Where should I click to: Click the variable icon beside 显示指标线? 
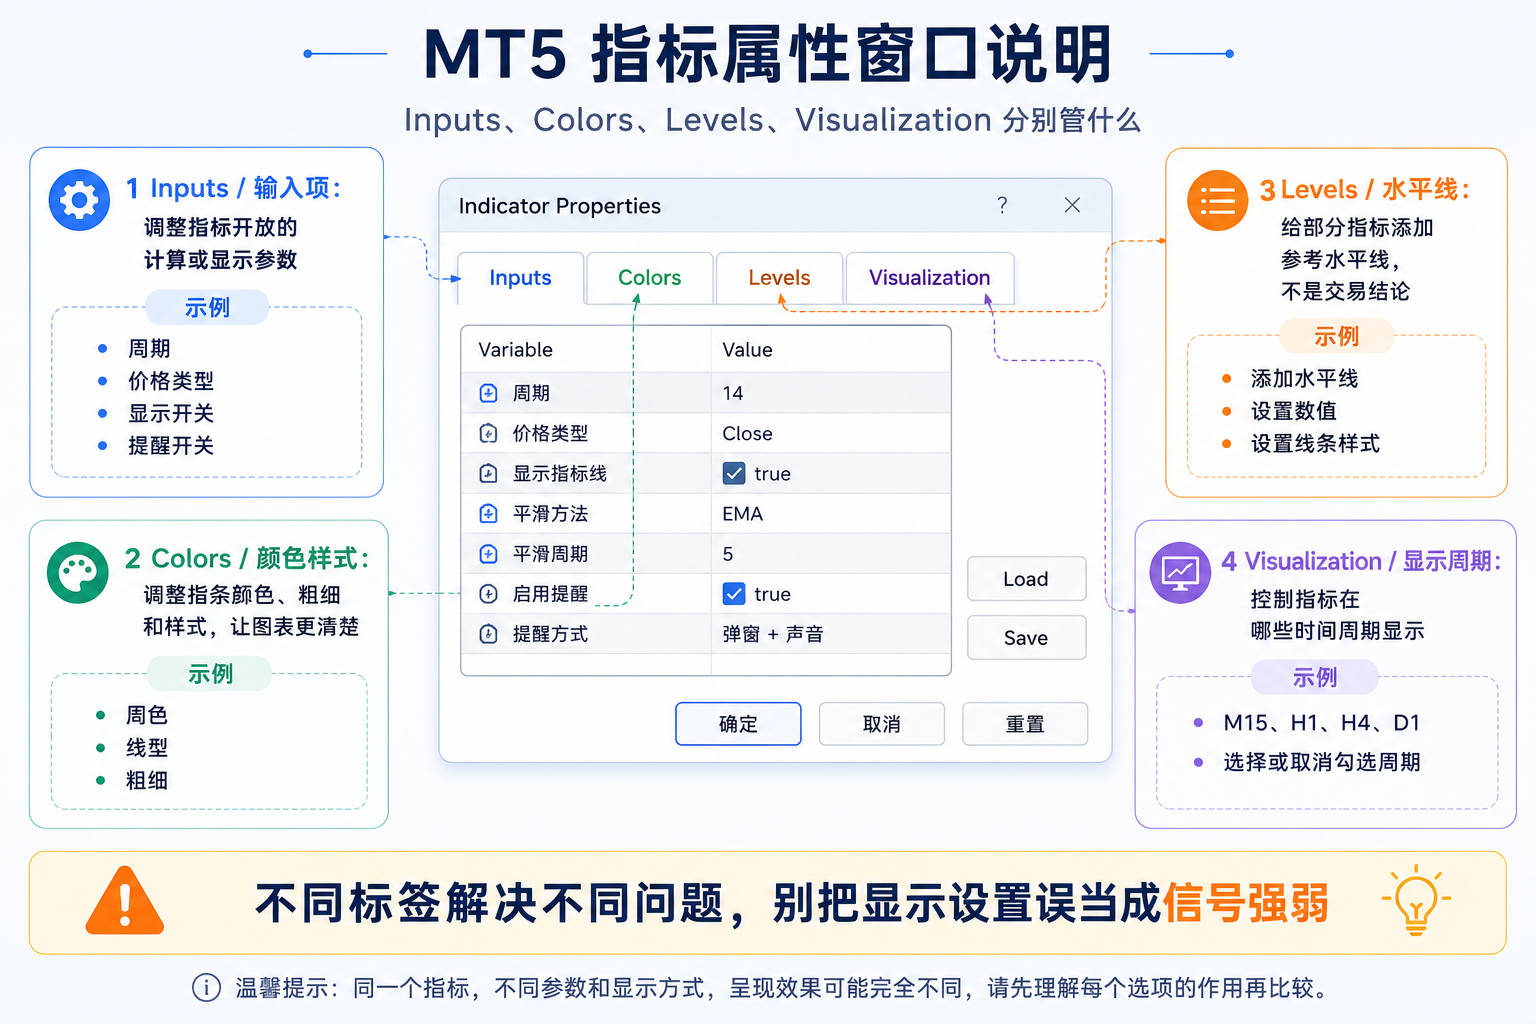click(x=488, y=473)
